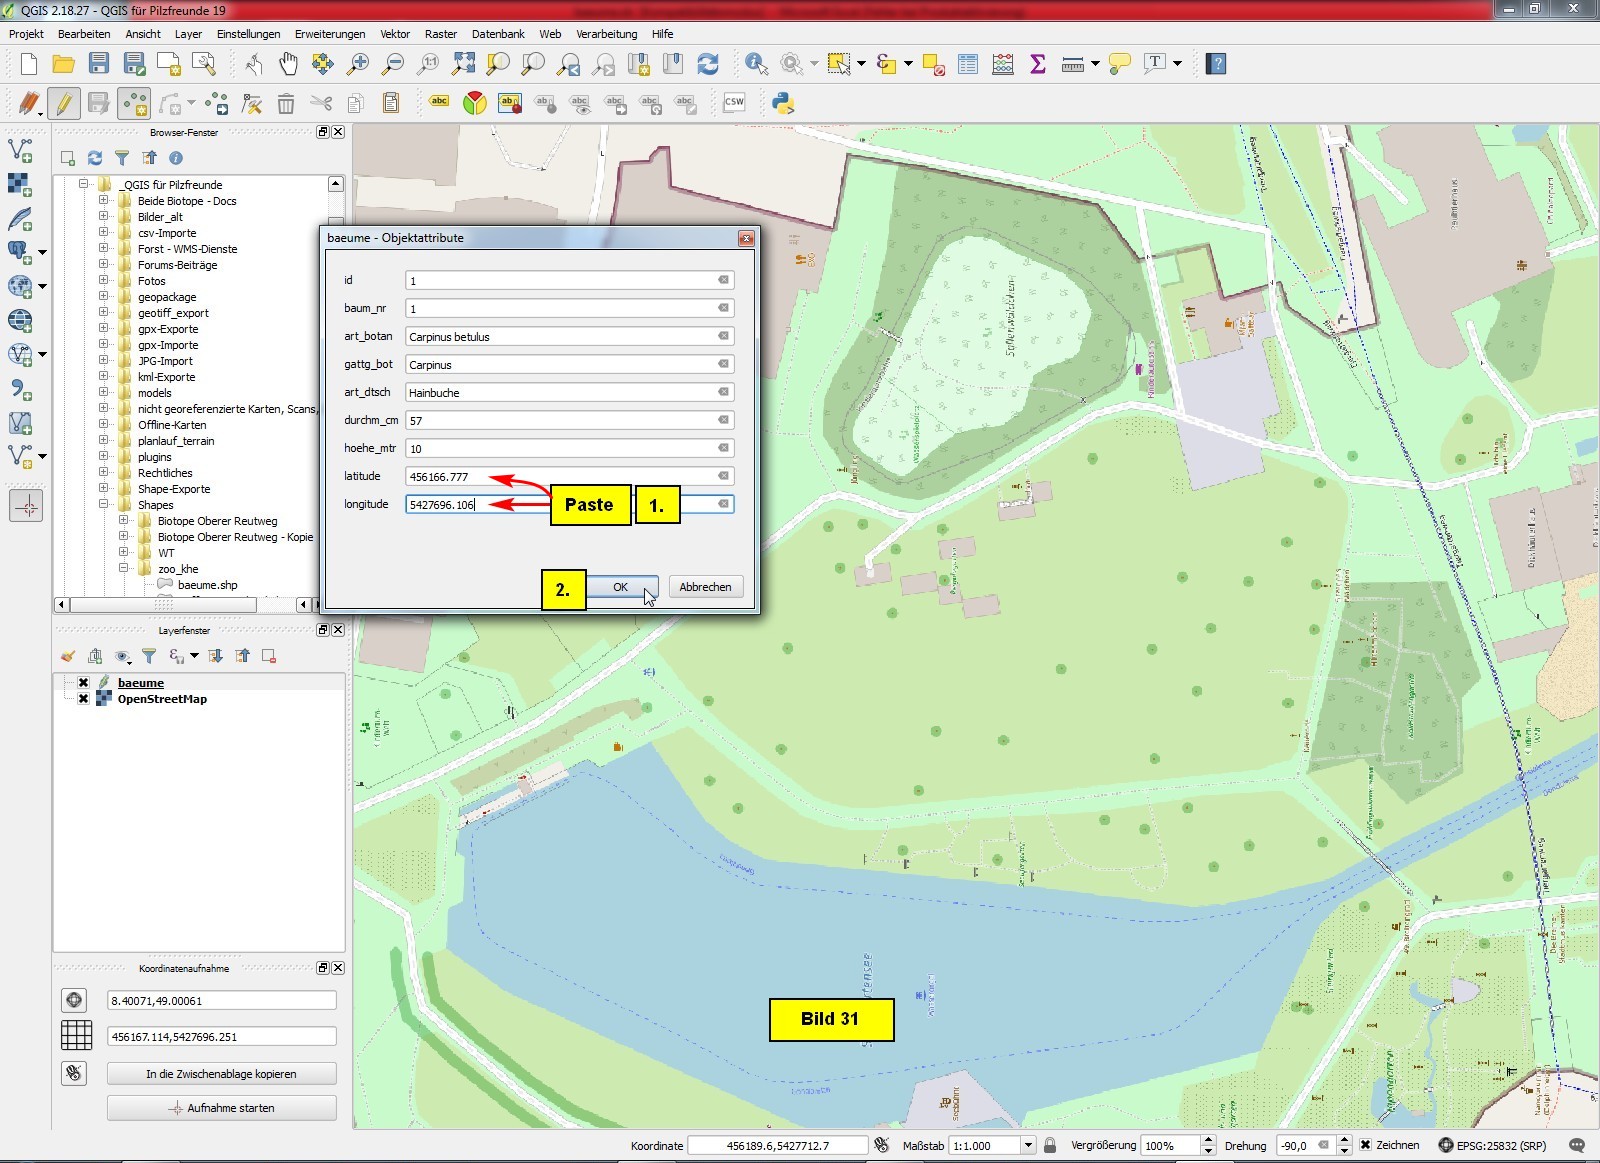Open the Help icon in toolbar
This screenshot has height=1163, width=1600.
coord(1216,65)
